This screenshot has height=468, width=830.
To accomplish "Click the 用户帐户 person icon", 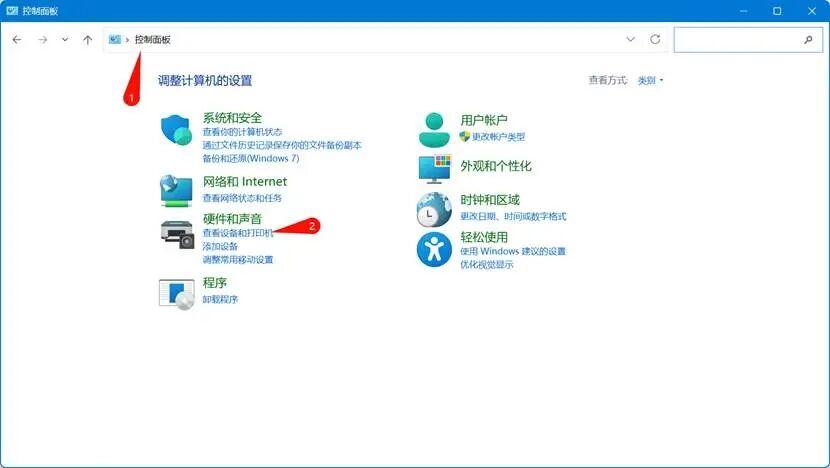I will click(x=434, y=129).
